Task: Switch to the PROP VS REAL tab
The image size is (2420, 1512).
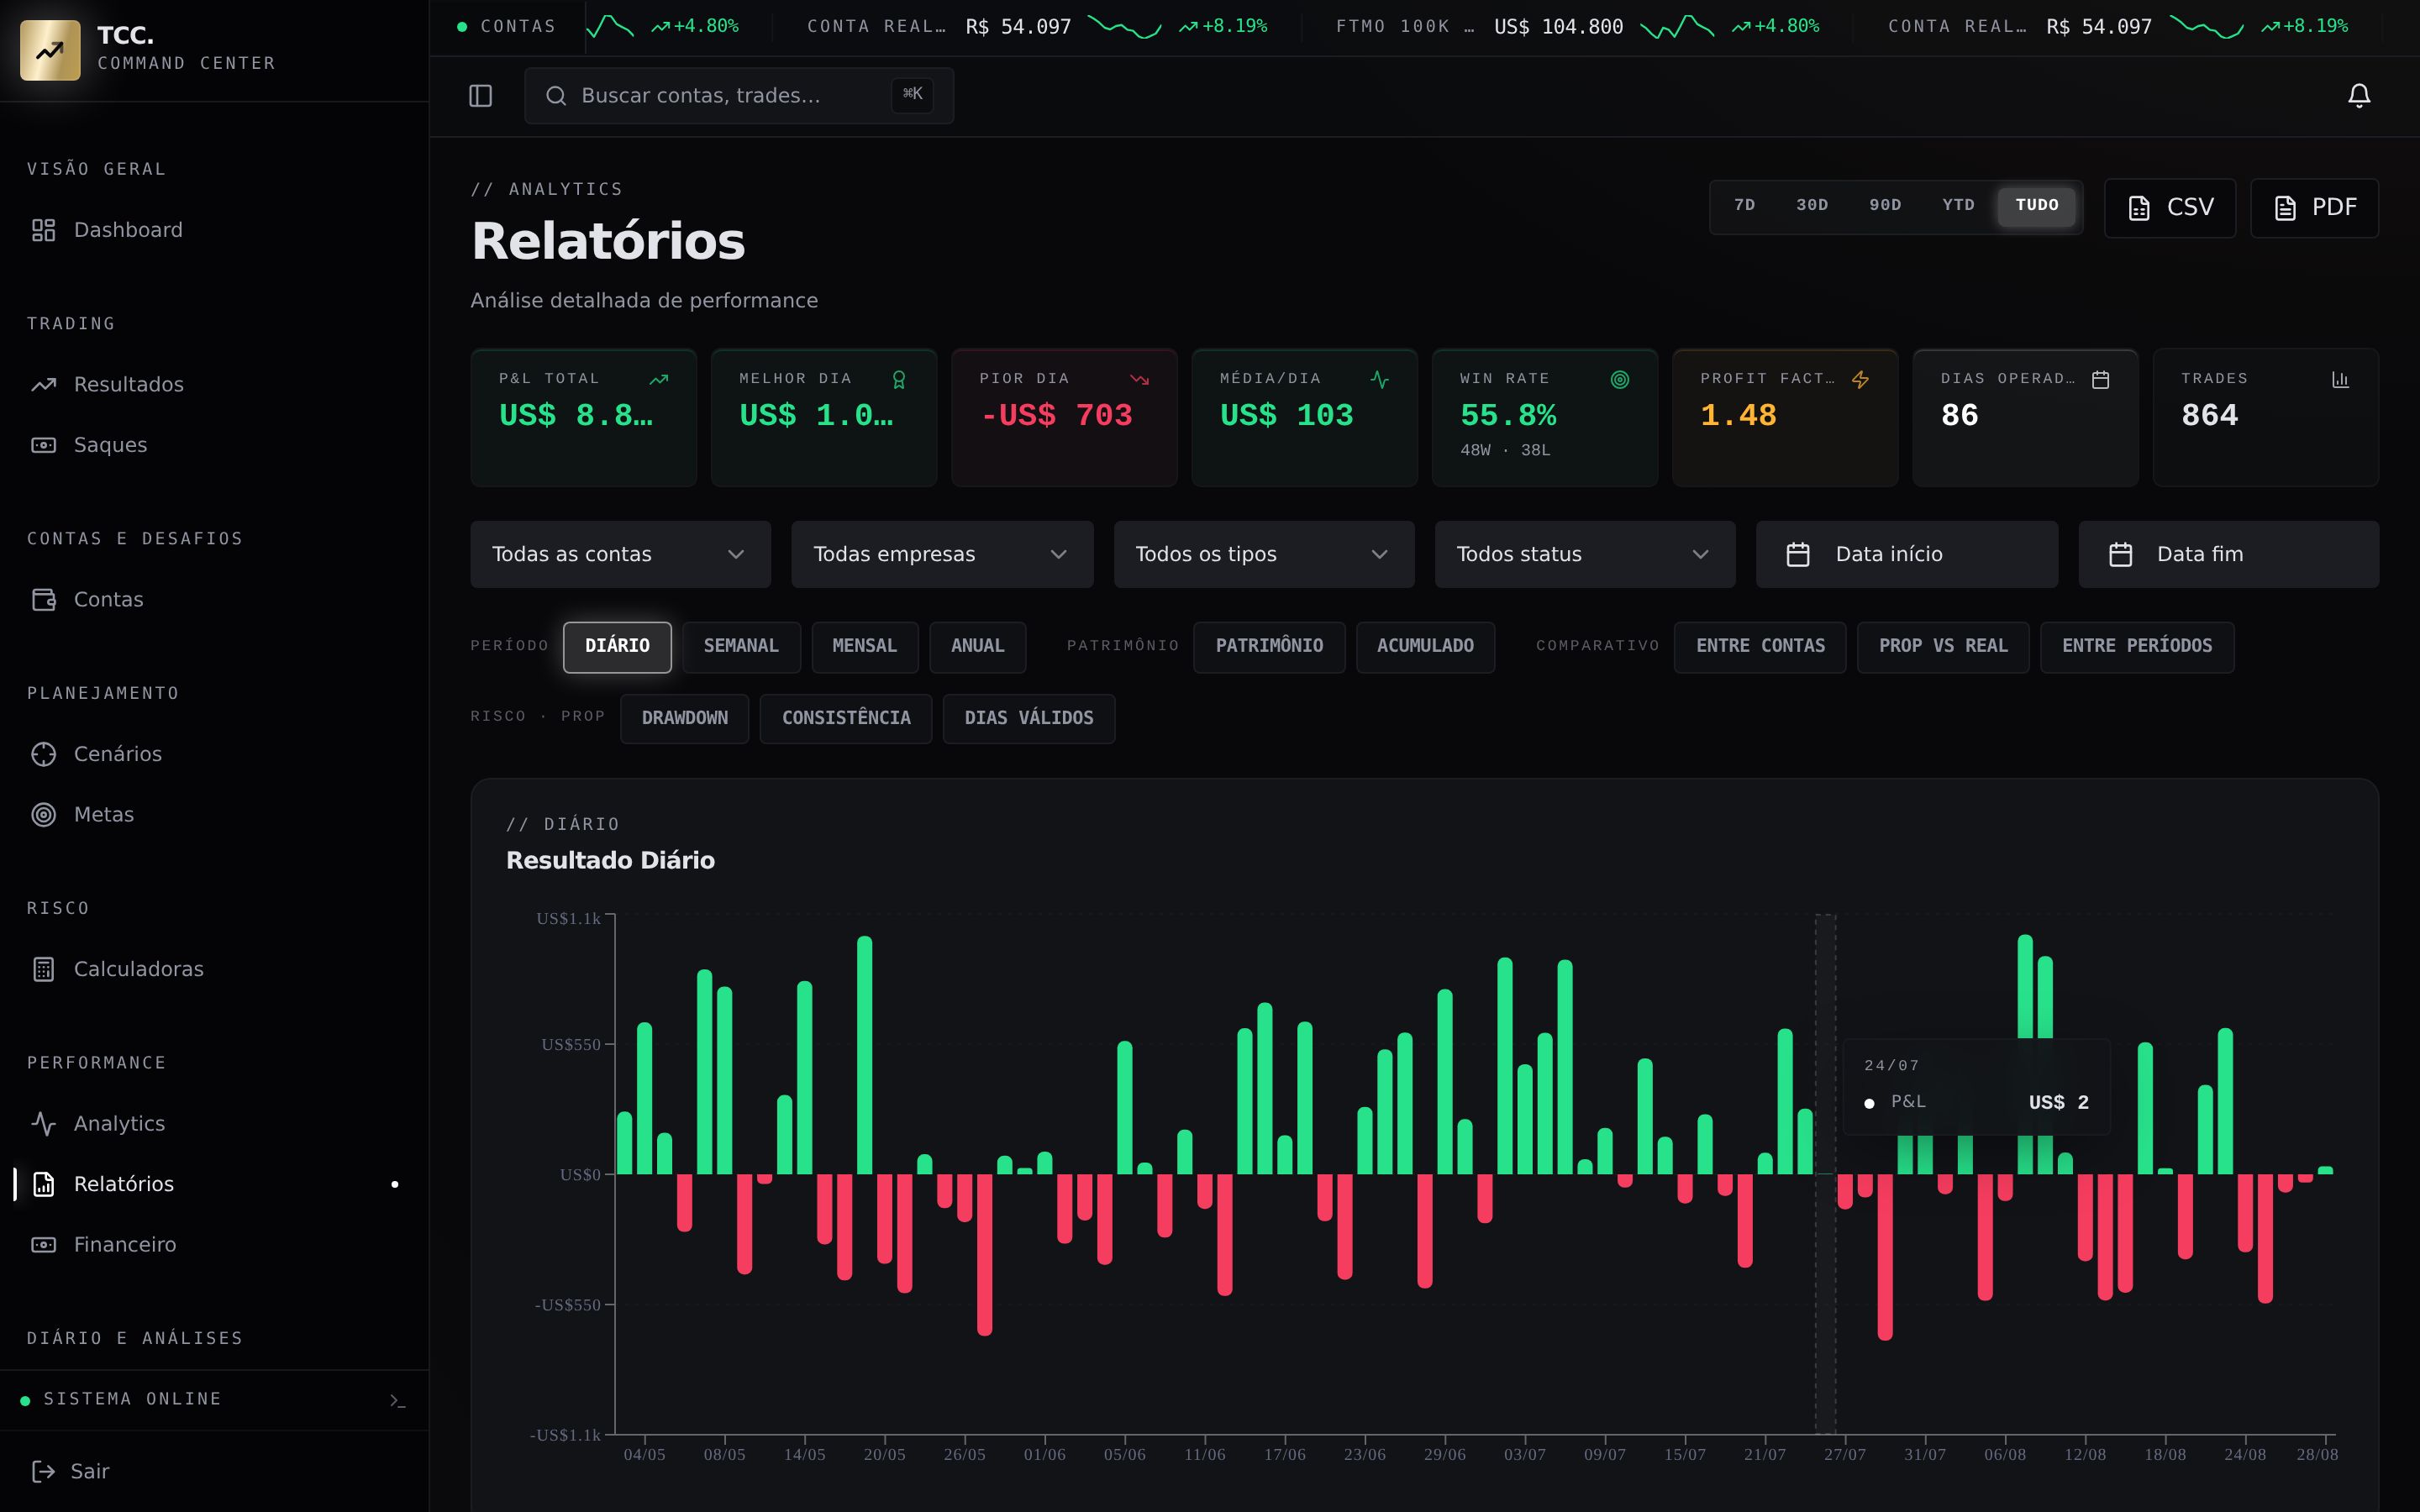Action: click(x=1943, y=646)
